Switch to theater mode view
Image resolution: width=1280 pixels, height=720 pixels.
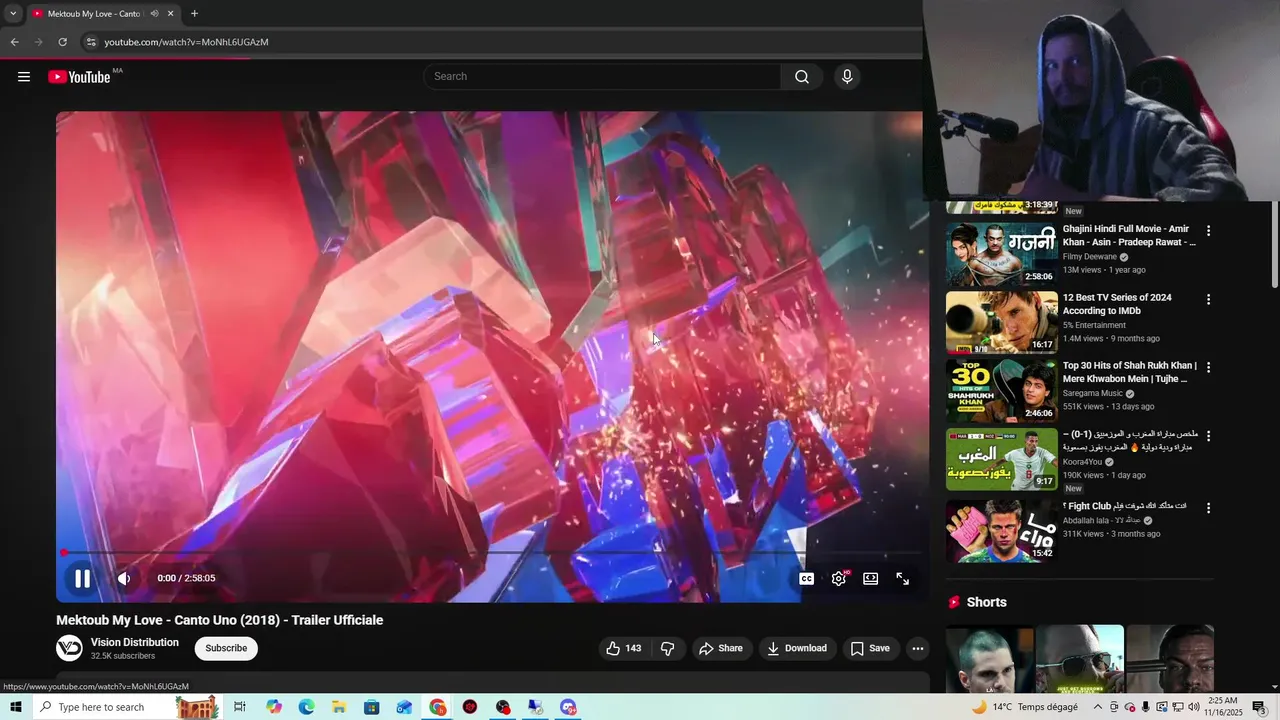871,579
